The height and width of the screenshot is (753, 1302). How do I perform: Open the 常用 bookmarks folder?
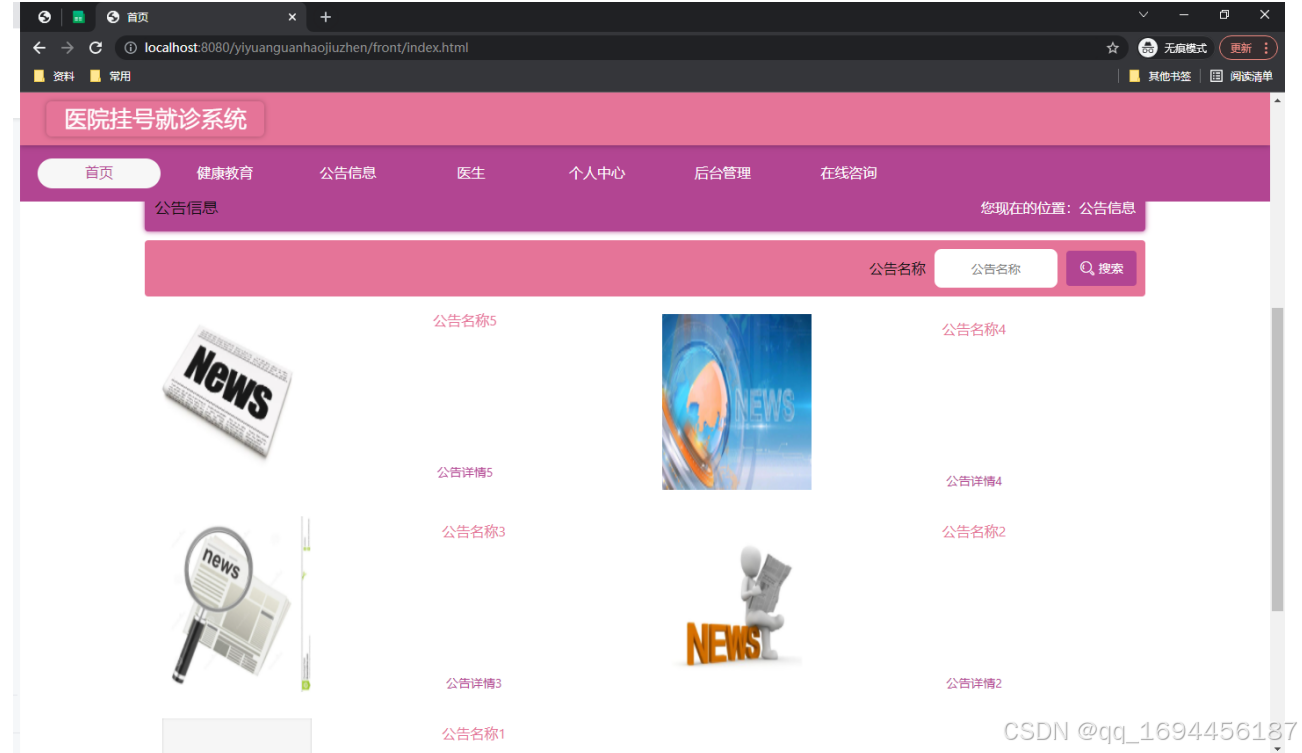click(x=110, y=76)
